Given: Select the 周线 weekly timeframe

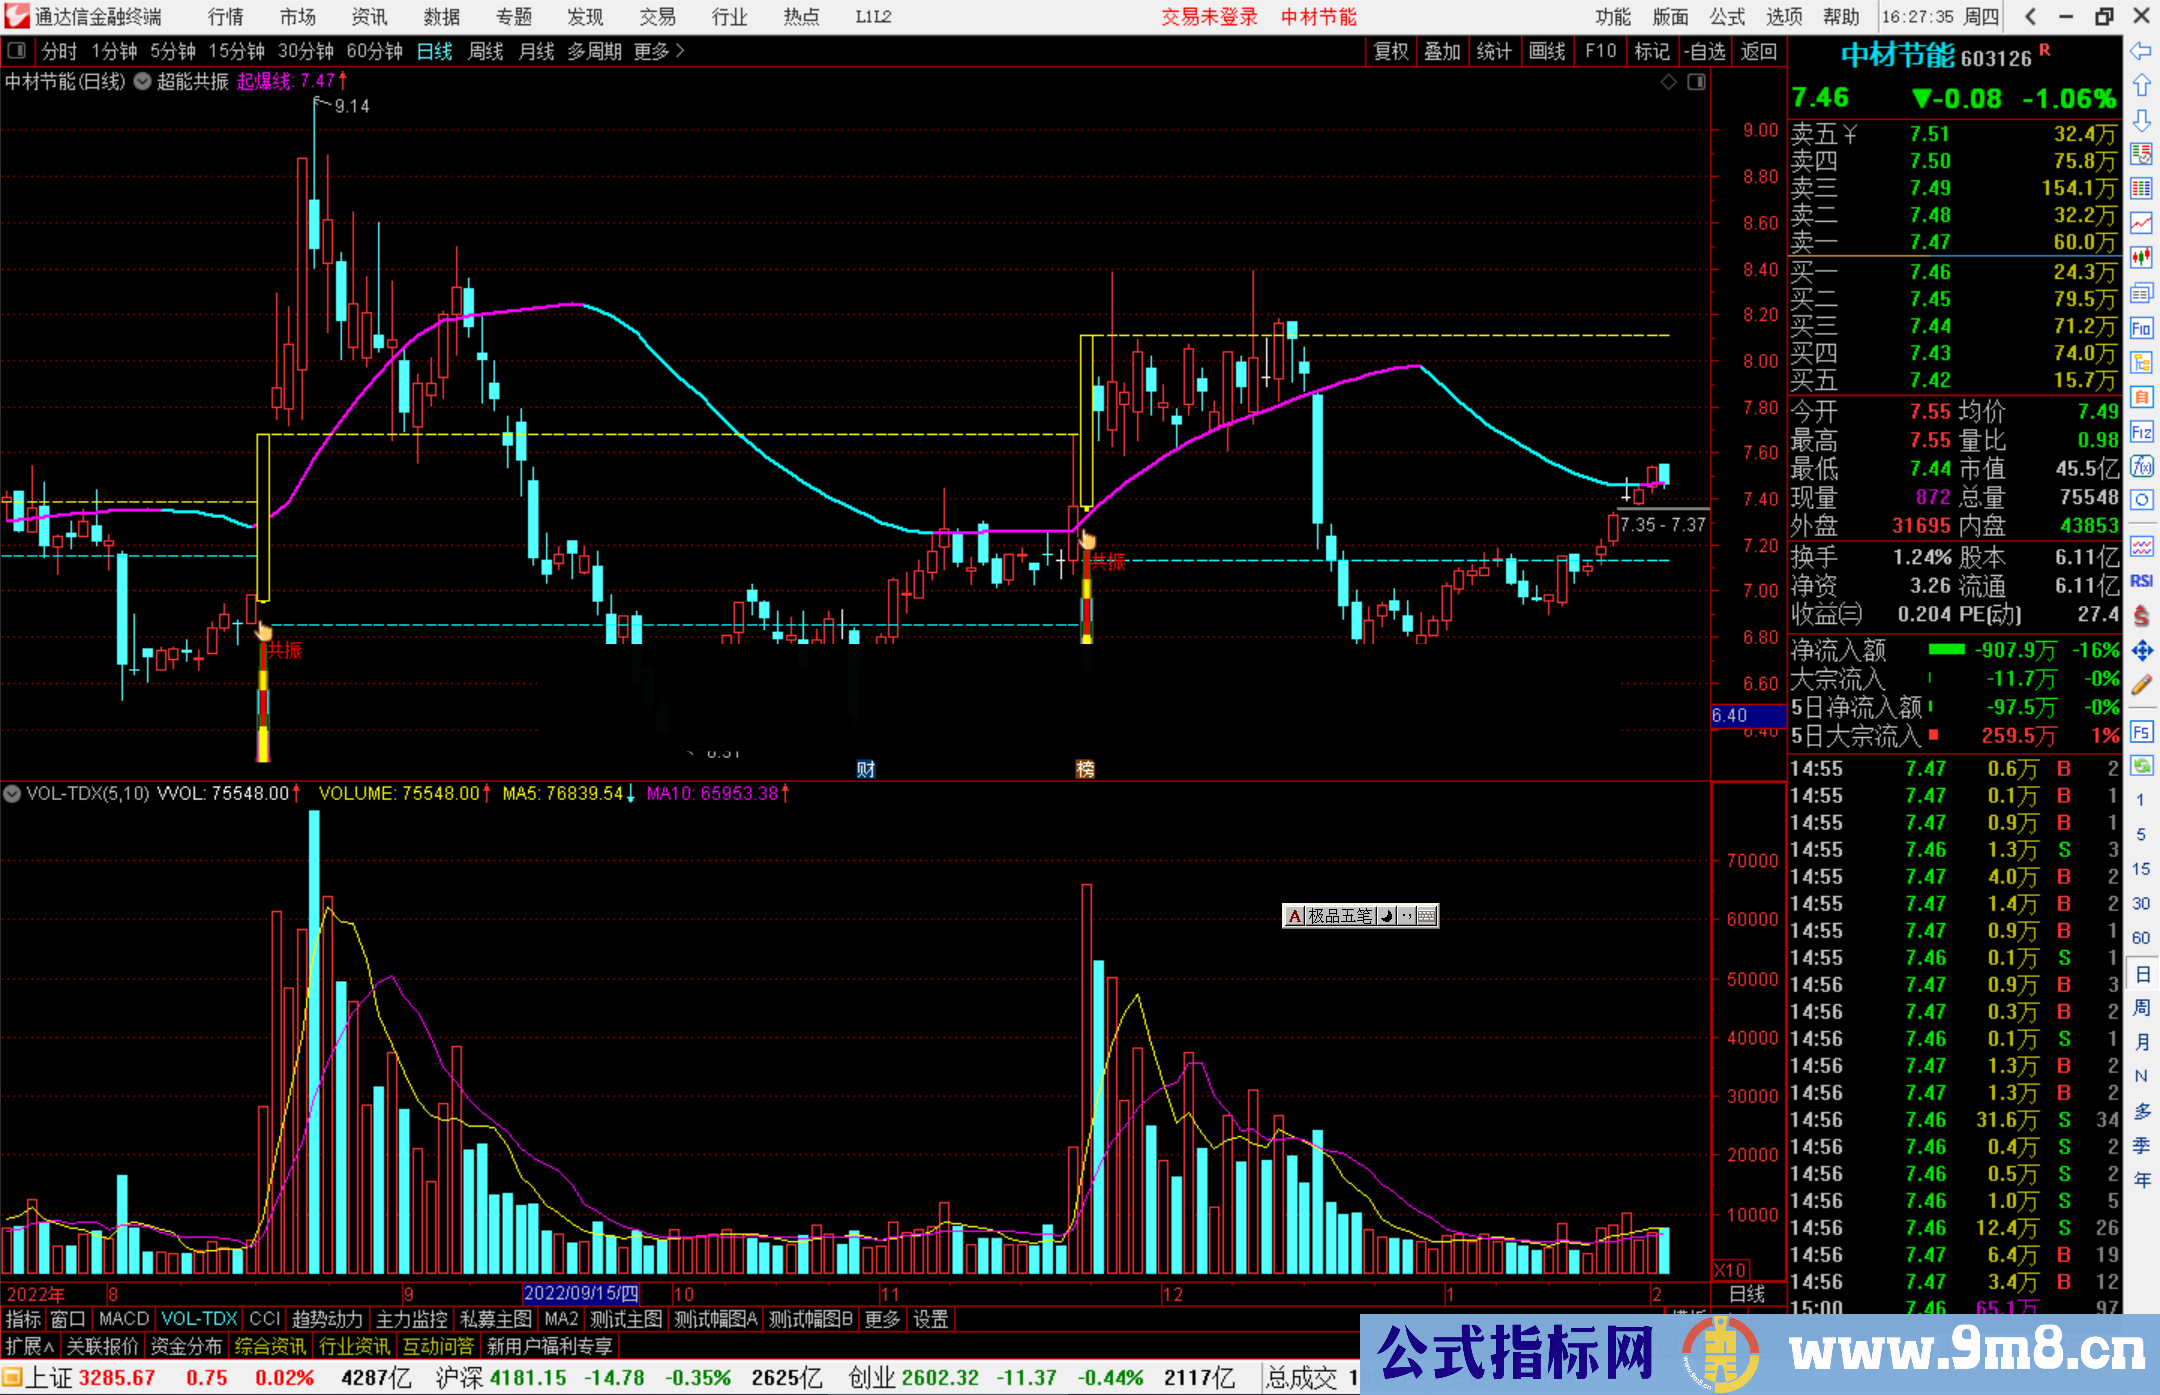Looking at the screenshot, I should 486,51.
